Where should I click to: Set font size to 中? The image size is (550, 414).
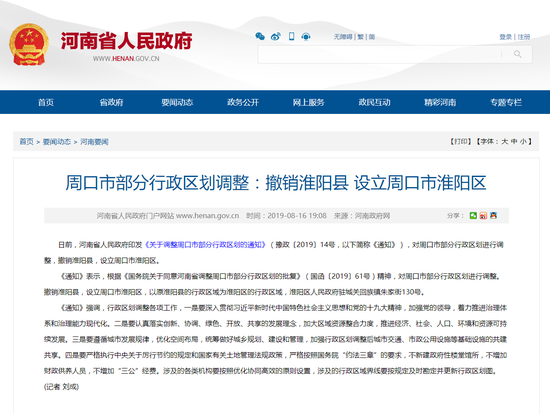coord(514,141)
